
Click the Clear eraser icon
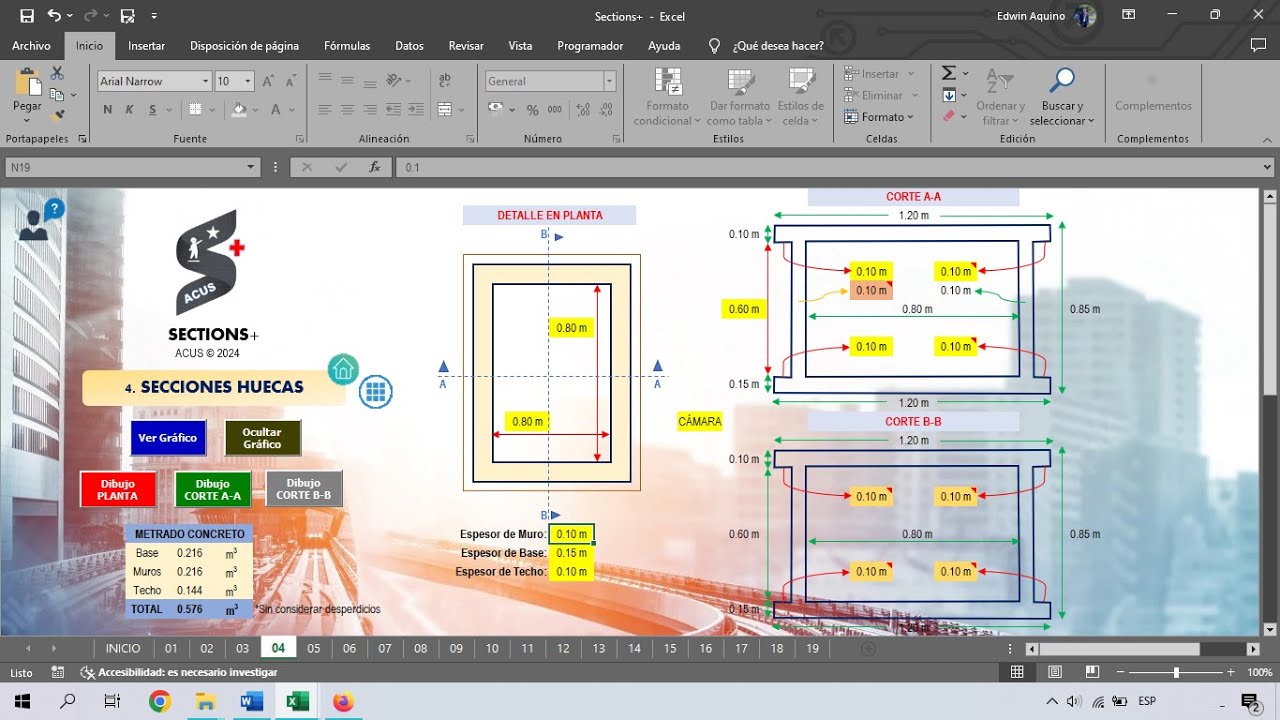click(x=949, y=116)
